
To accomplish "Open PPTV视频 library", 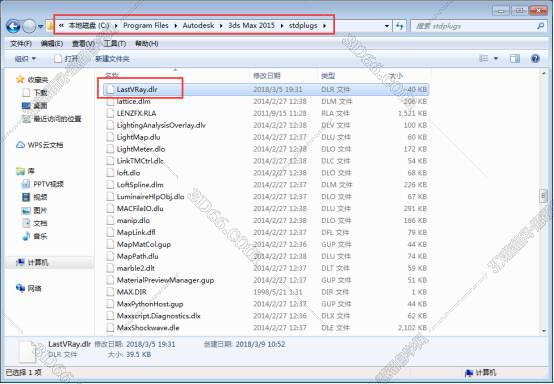I will (48, 184).
